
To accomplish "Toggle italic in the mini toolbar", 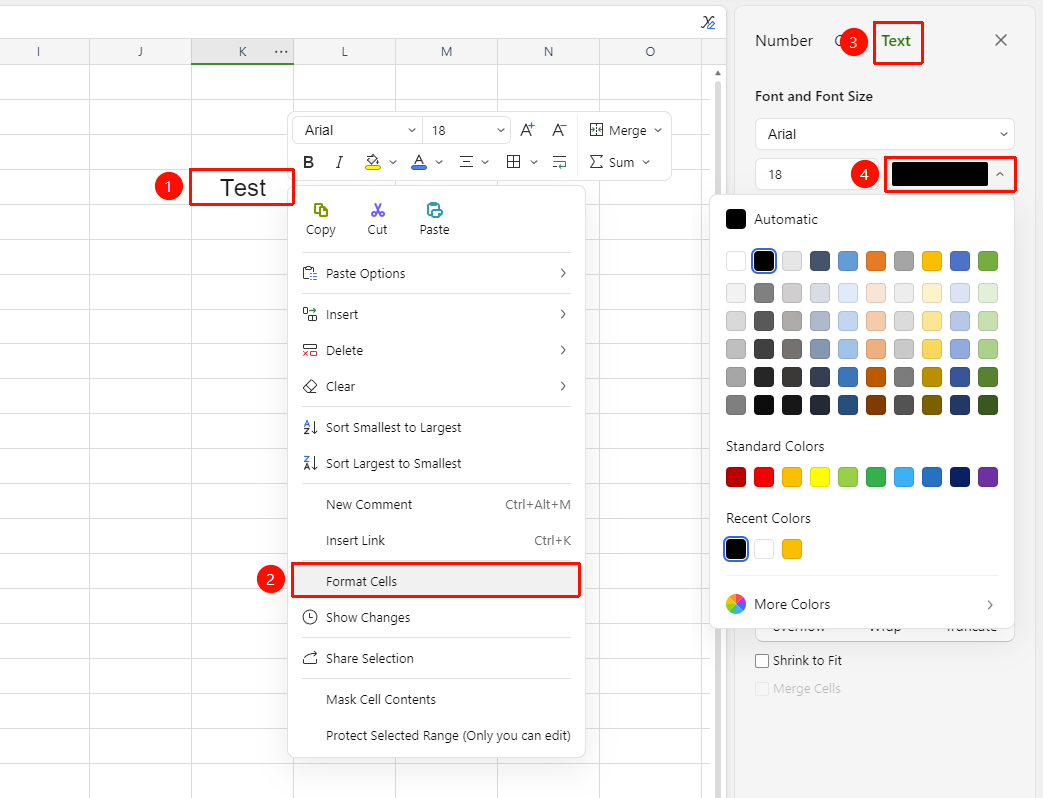I will [339, 162].
